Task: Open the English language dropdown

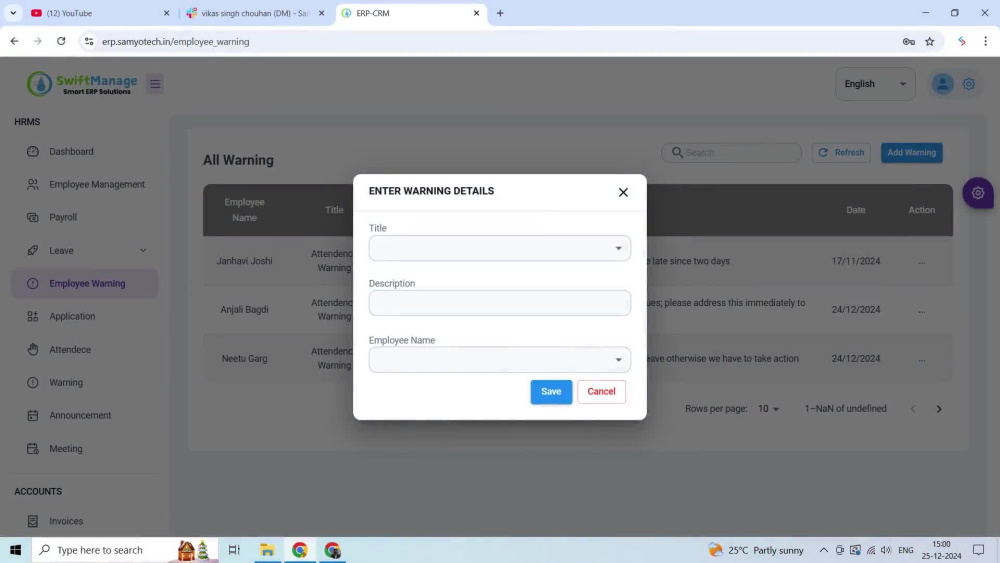Action: tap(875, 84)
